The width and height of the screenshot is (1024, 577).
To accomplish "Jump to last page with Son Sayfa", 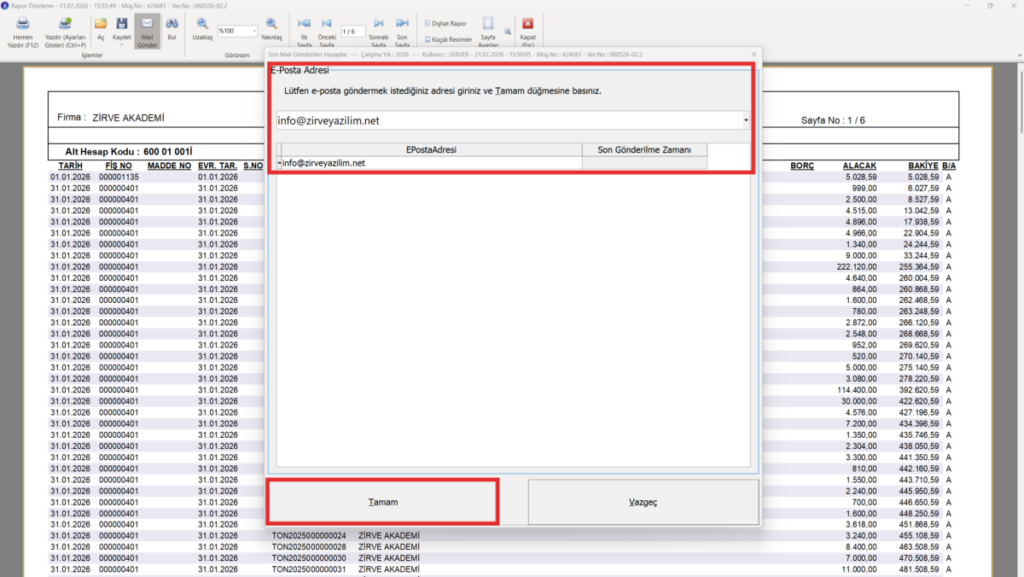I will (x=402, y=23).
